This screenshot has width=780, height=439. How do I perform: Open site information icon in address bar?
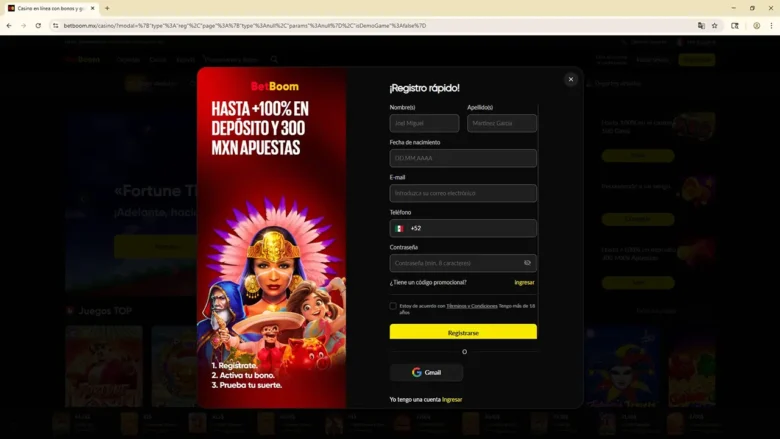56,25
